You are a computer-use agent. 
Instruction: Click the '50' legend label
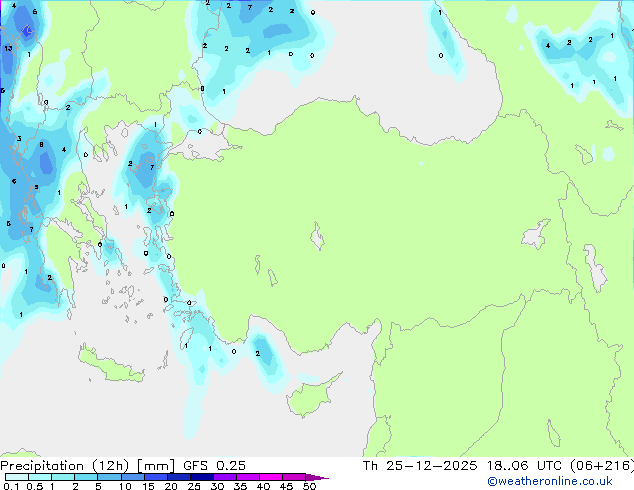pyautogui.click(x=310, y=486)
